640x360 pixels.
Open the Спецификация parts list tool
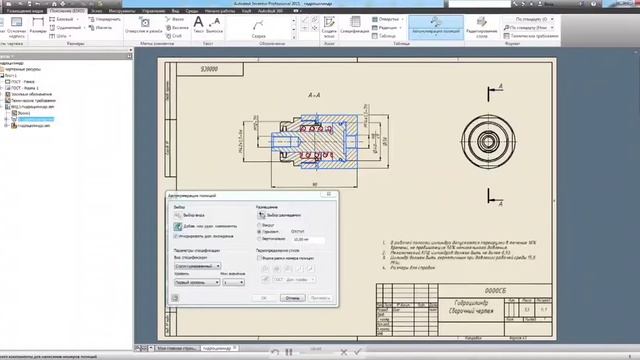[x=355, y=25]
